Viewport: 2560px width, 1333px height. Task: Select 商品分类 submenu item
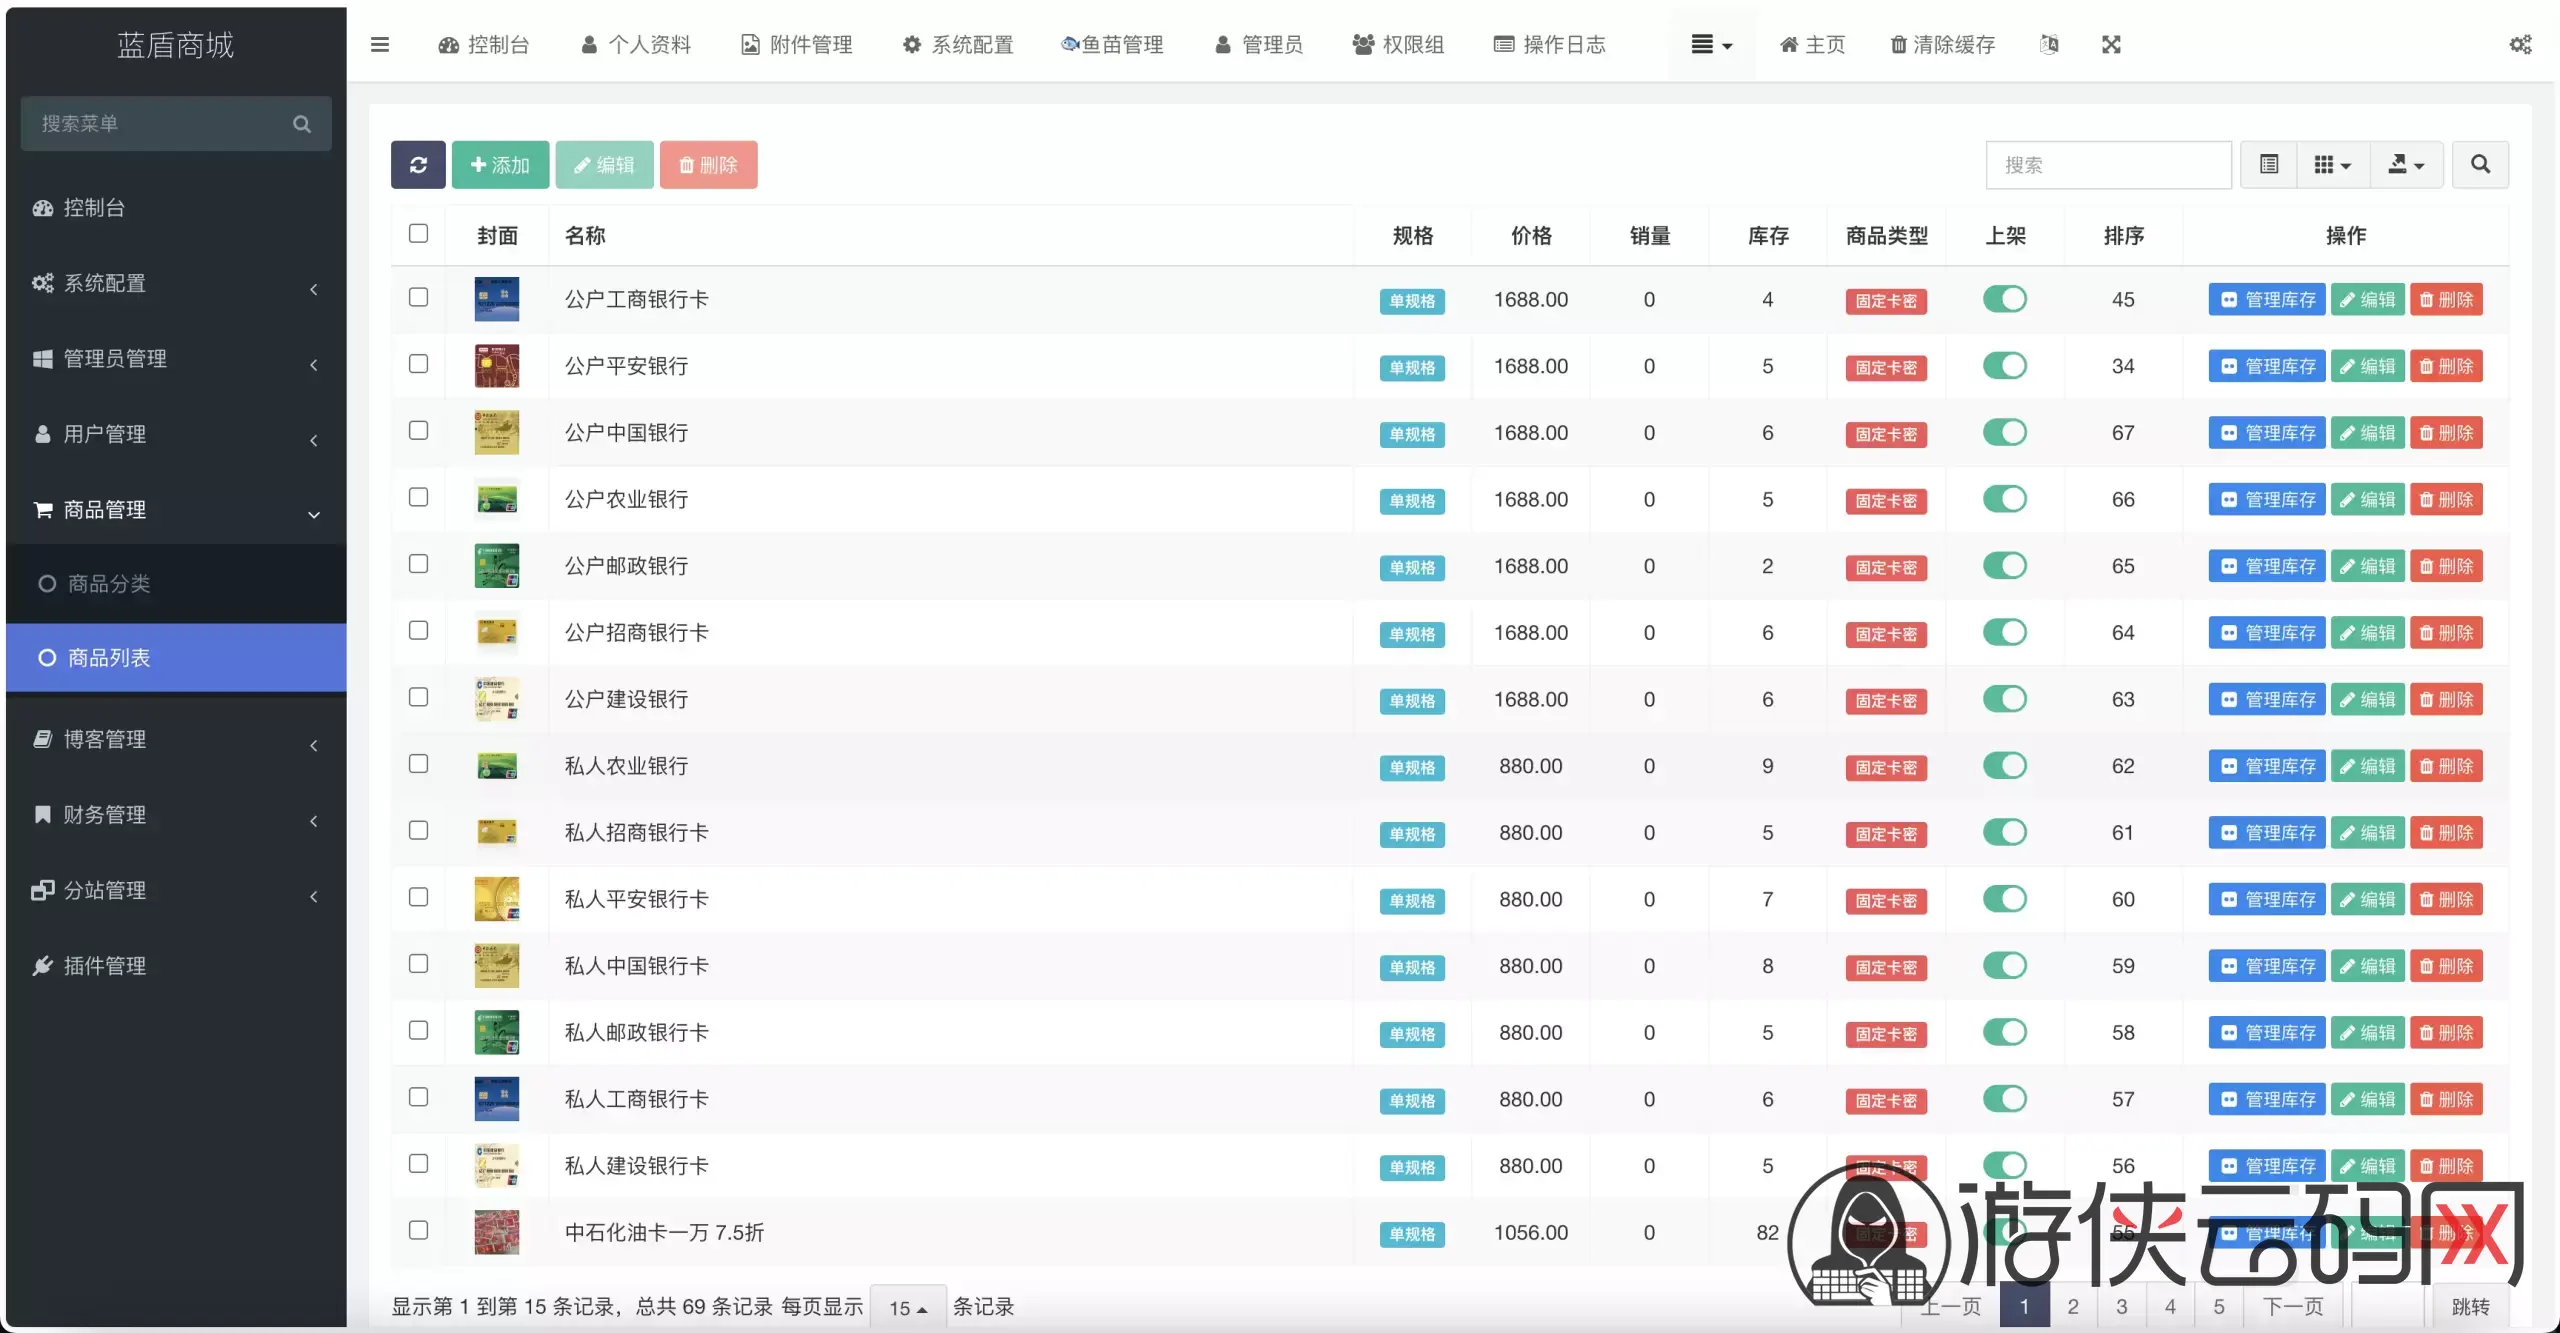point(176,584)
